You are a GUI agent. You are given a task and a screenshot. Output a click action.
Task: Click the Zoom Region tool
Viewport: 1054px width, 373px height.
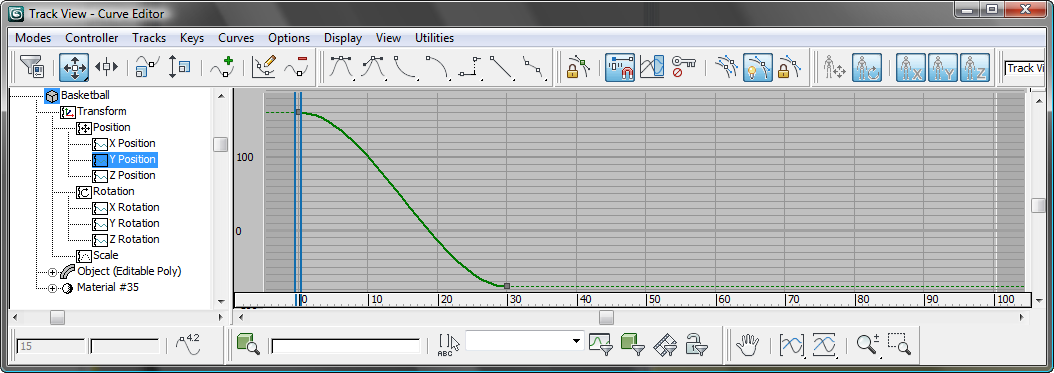point(899,345)
